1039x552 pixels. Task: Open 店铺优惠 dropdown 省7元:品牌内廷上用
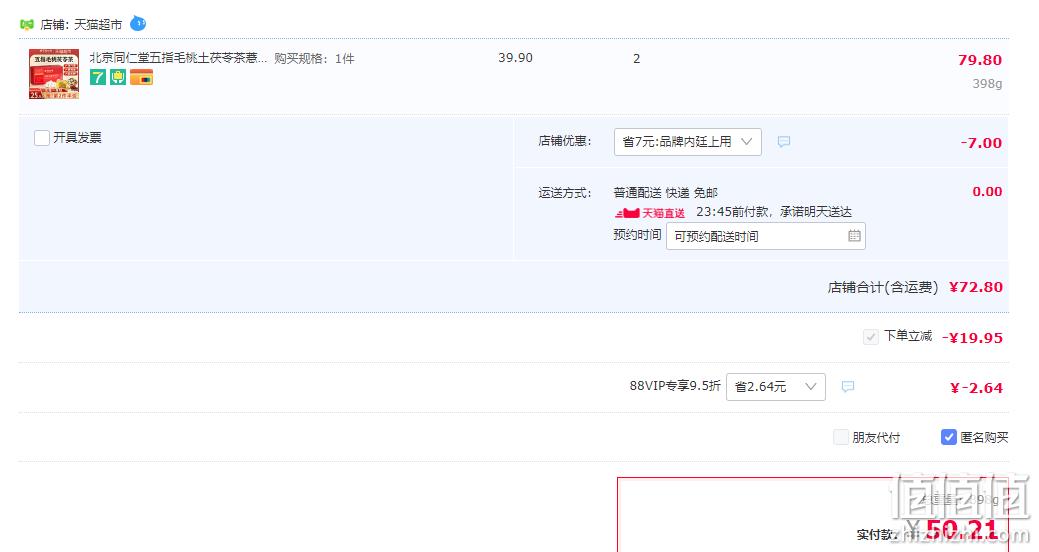click(688, 142)
